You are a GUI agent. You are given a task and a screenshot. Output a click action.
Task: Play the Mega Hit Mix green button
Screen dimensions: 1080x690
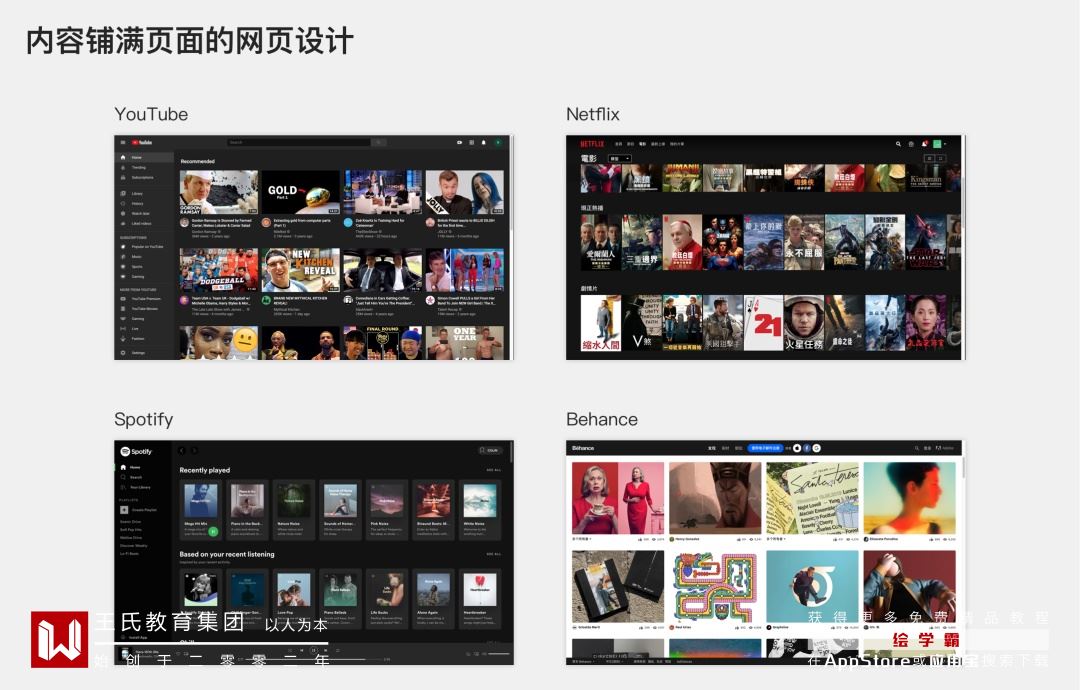(213, 532)
